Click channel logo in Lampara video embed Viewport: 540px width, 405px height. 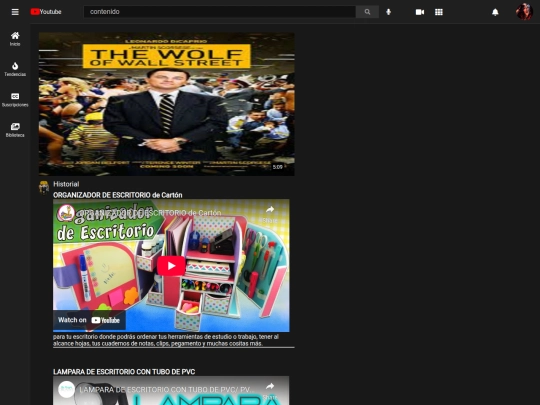pyautogui.click(x=66, y=390)
